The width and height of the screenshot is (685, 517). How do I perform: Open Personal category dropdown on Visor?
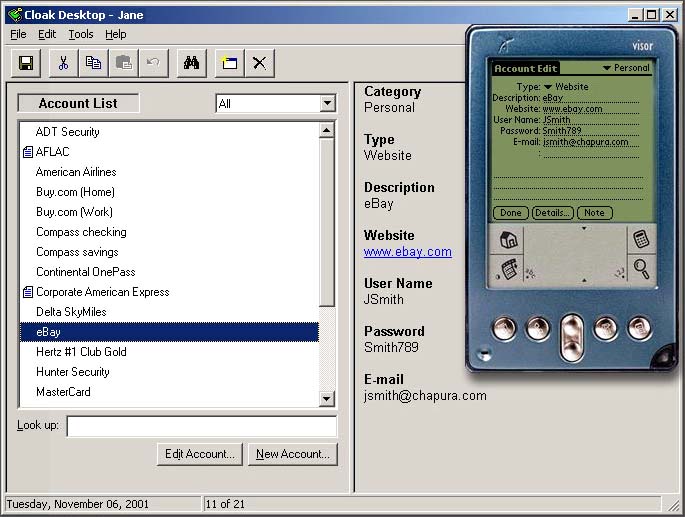626,68
